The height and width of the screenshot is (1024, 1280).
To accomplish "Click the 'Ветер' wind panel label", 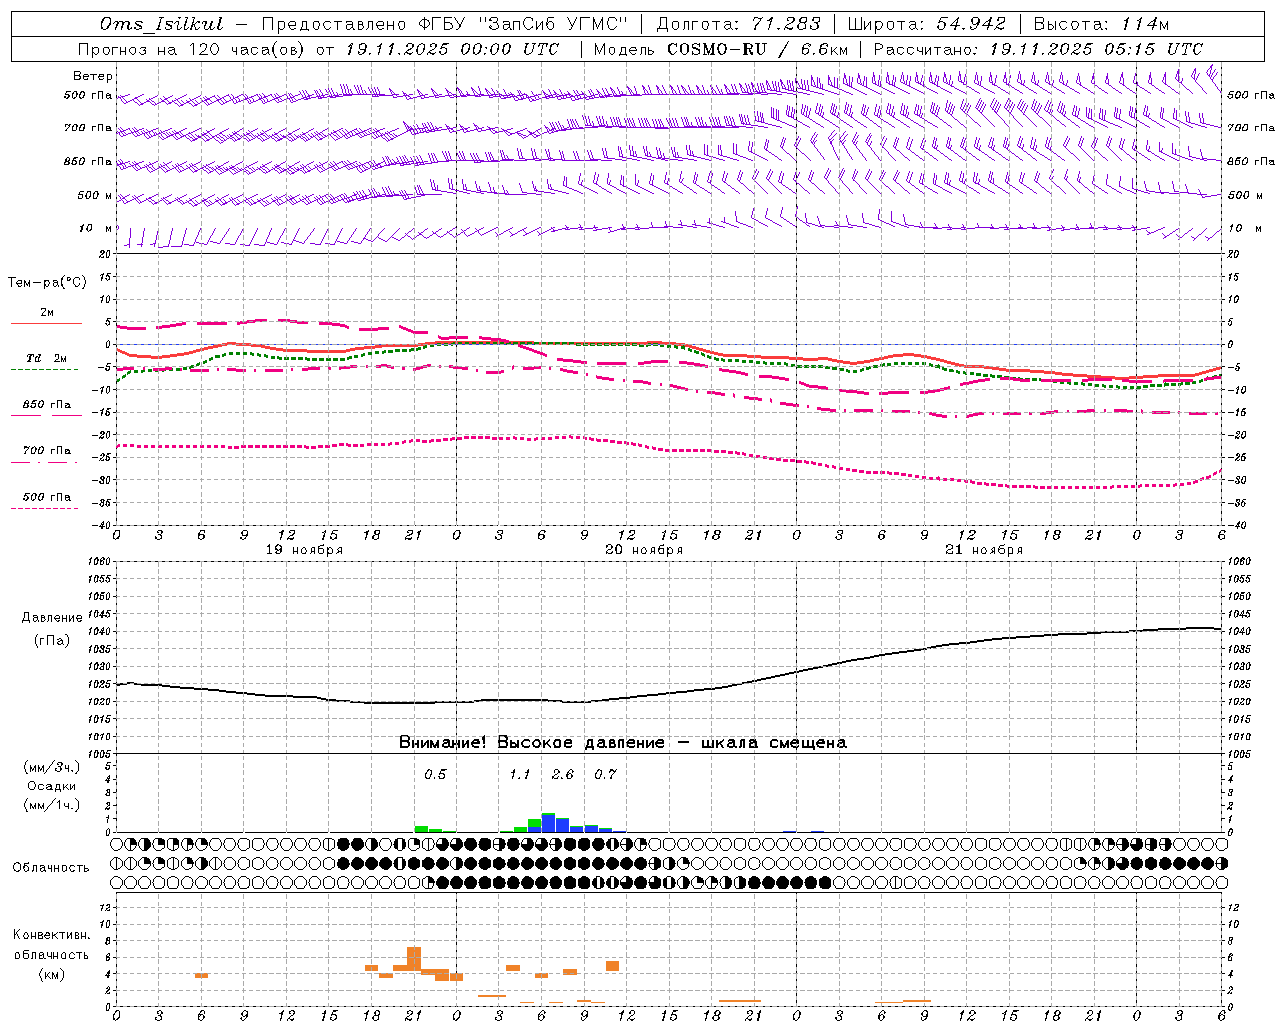I will coord(93,76).
